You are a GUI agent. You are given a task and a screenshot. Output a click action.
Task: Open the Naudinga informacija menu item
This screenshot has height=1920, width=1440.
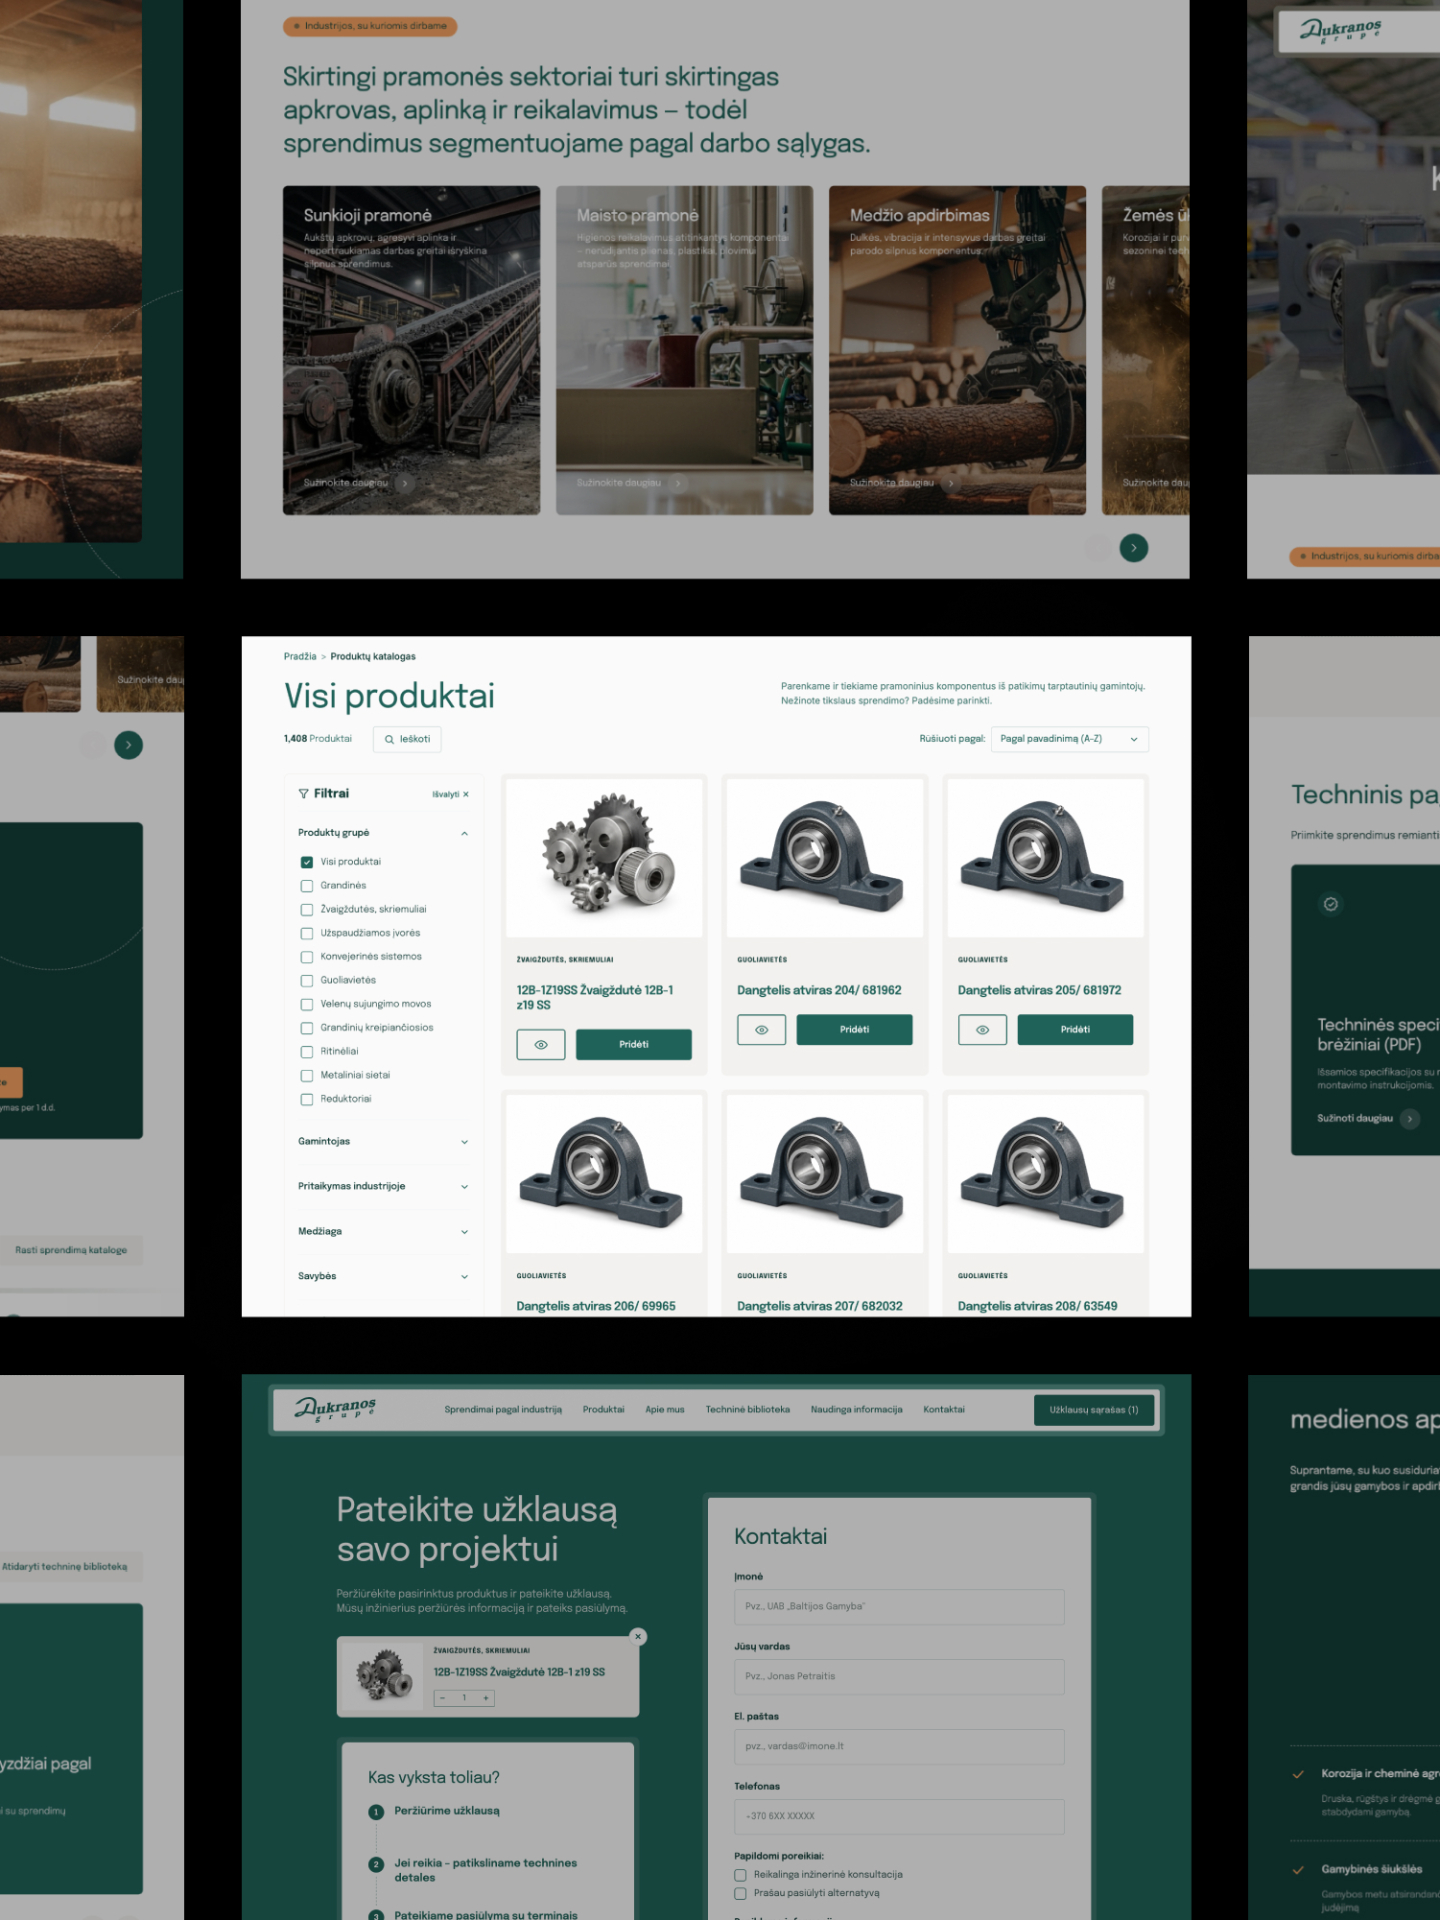[857, 1410]
